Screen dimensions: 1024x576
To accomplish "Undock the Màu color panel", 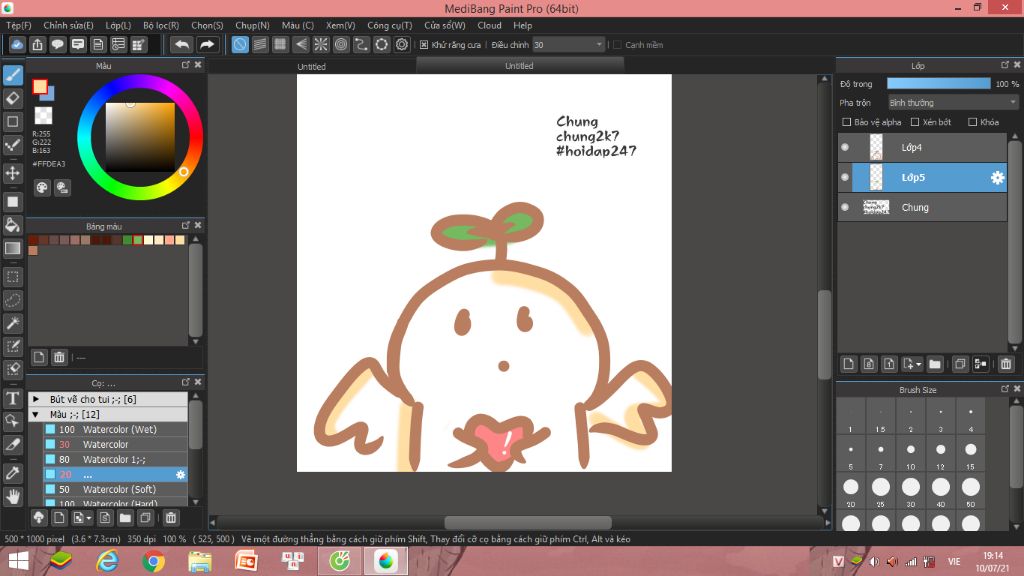I will click(x=185, y=65).
